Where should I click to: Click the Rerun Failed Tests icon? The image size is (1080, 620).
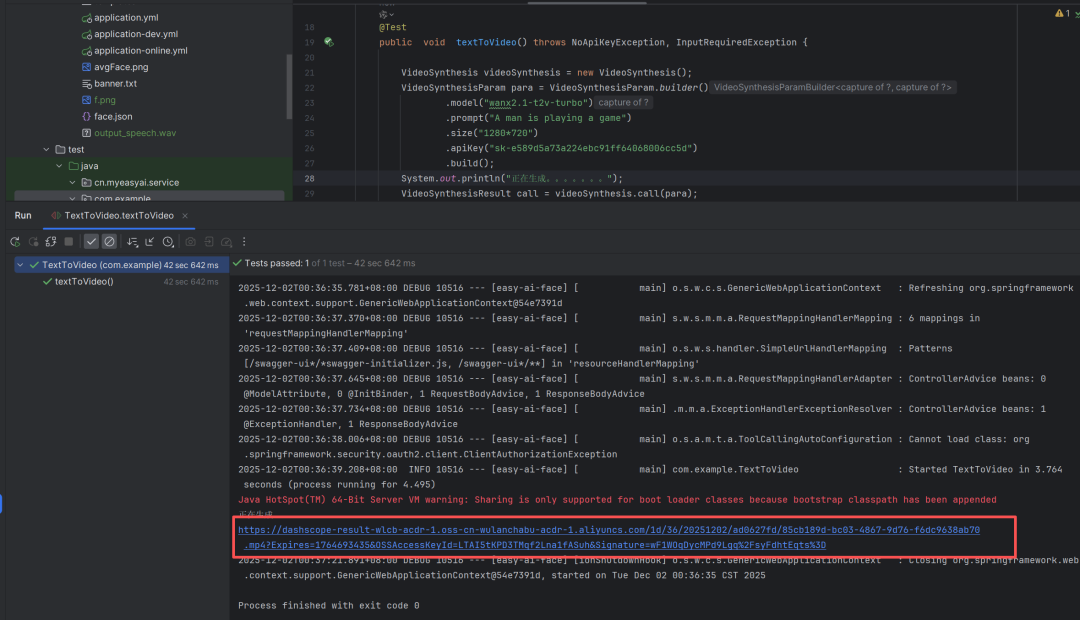[33, 242]
